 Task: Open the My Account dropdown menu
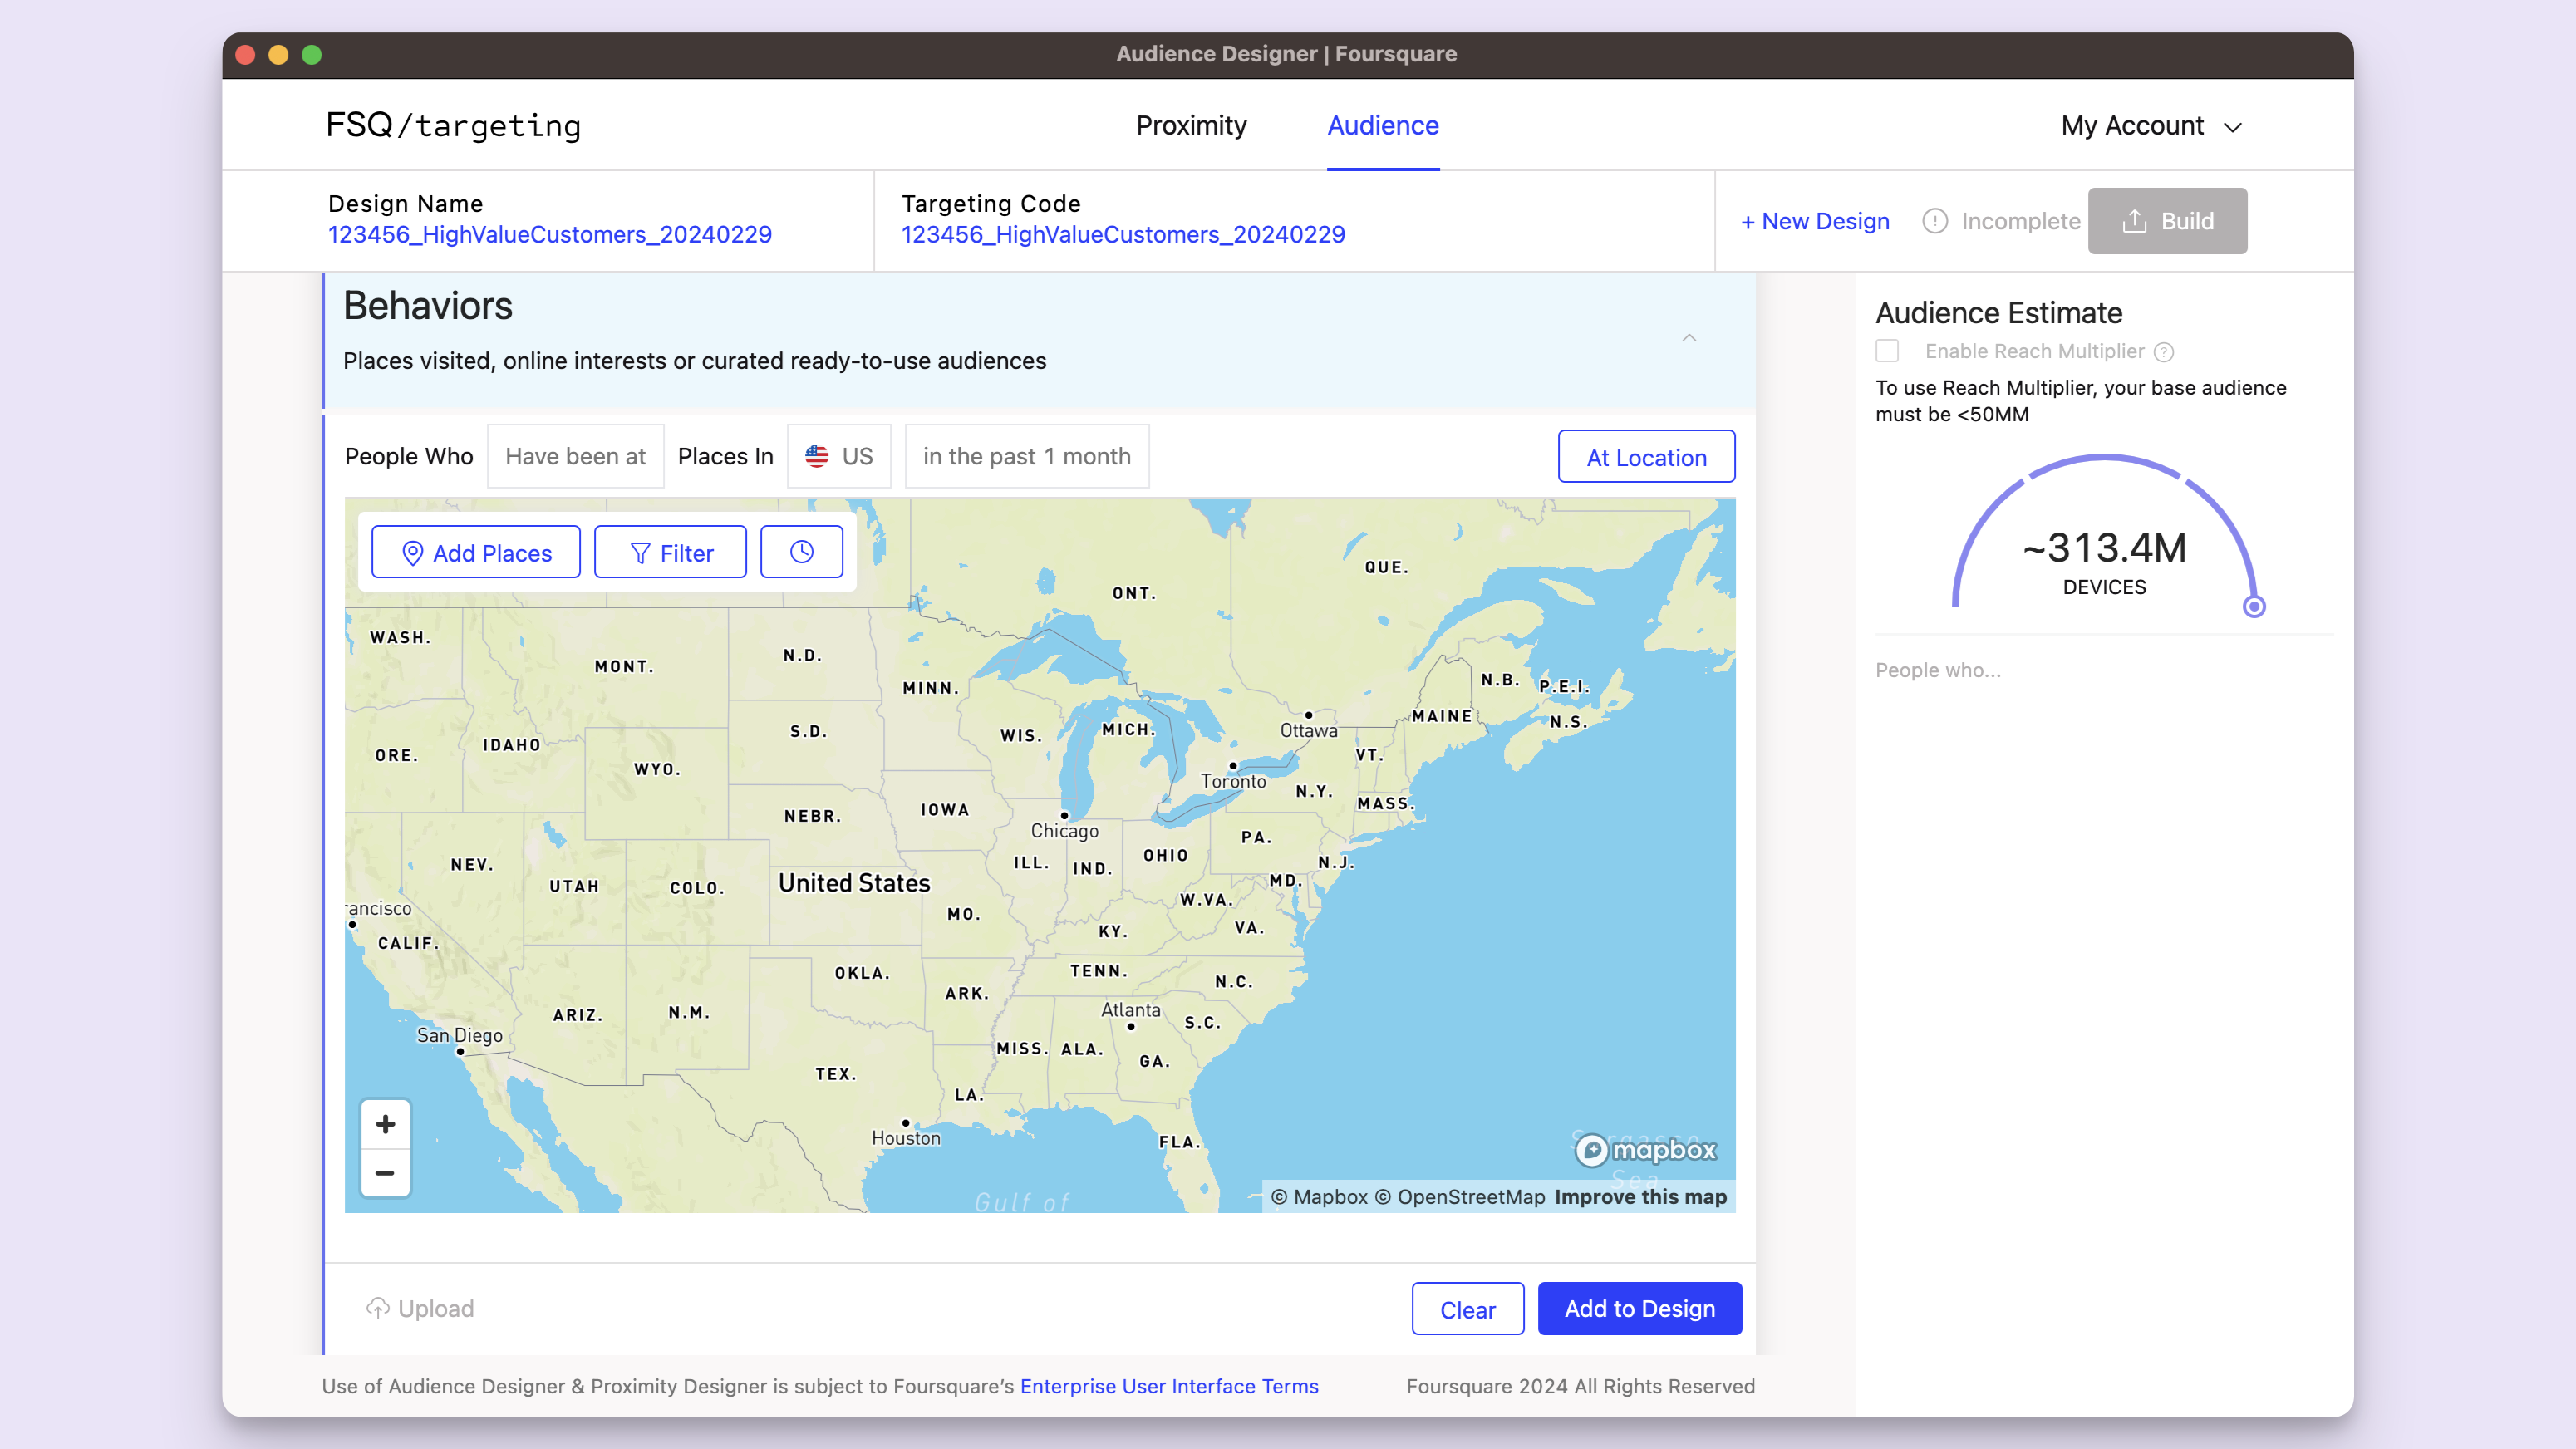tap(2153, 125)
